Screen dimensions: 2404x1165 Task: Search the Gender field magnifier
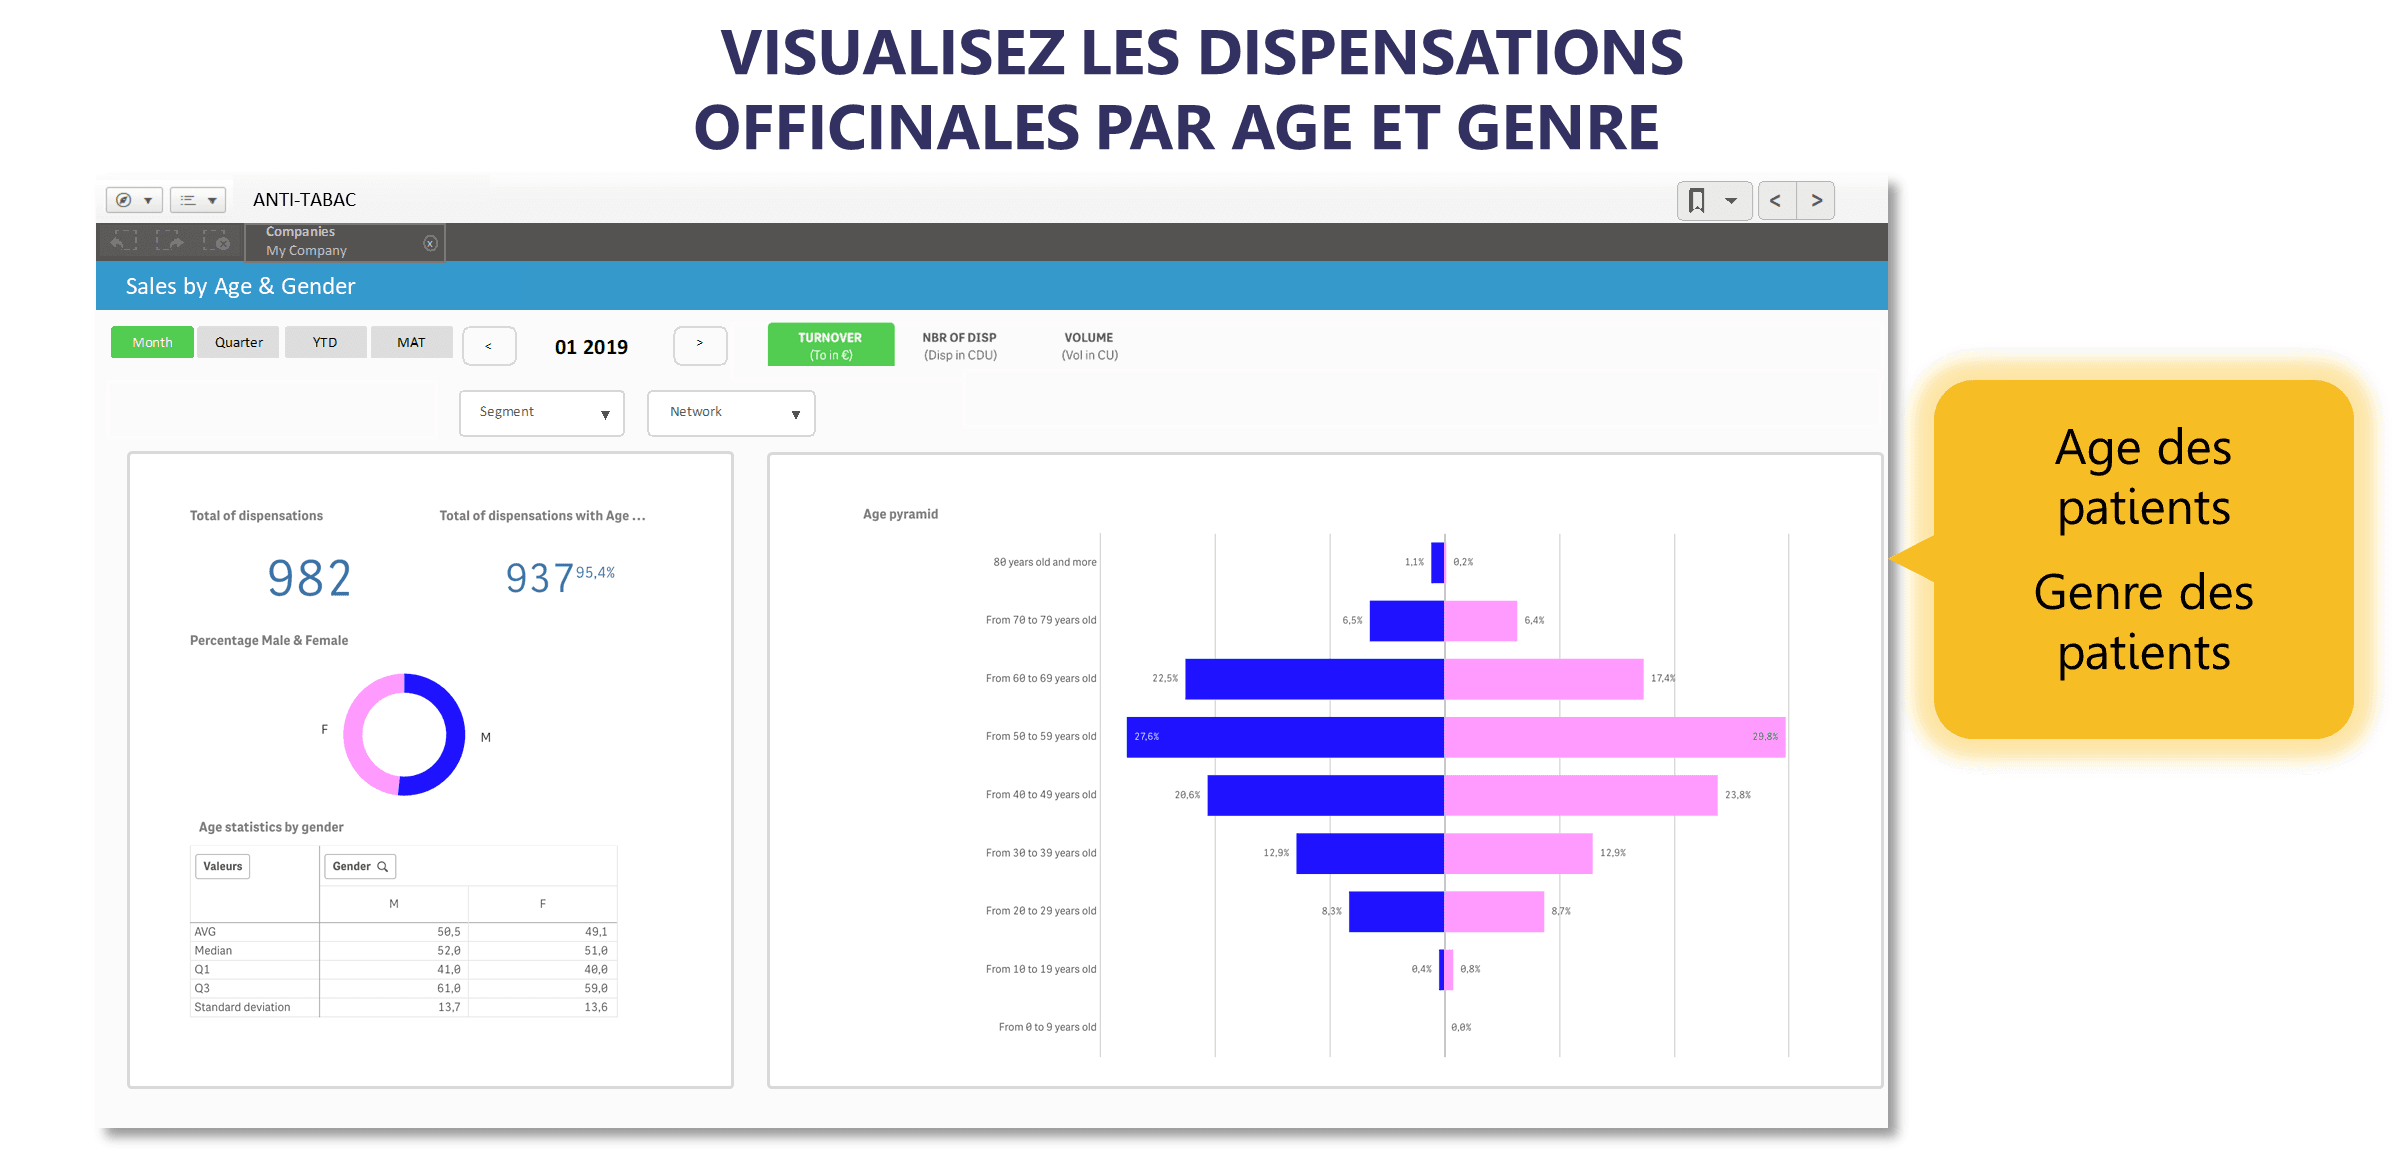(382, 866)
